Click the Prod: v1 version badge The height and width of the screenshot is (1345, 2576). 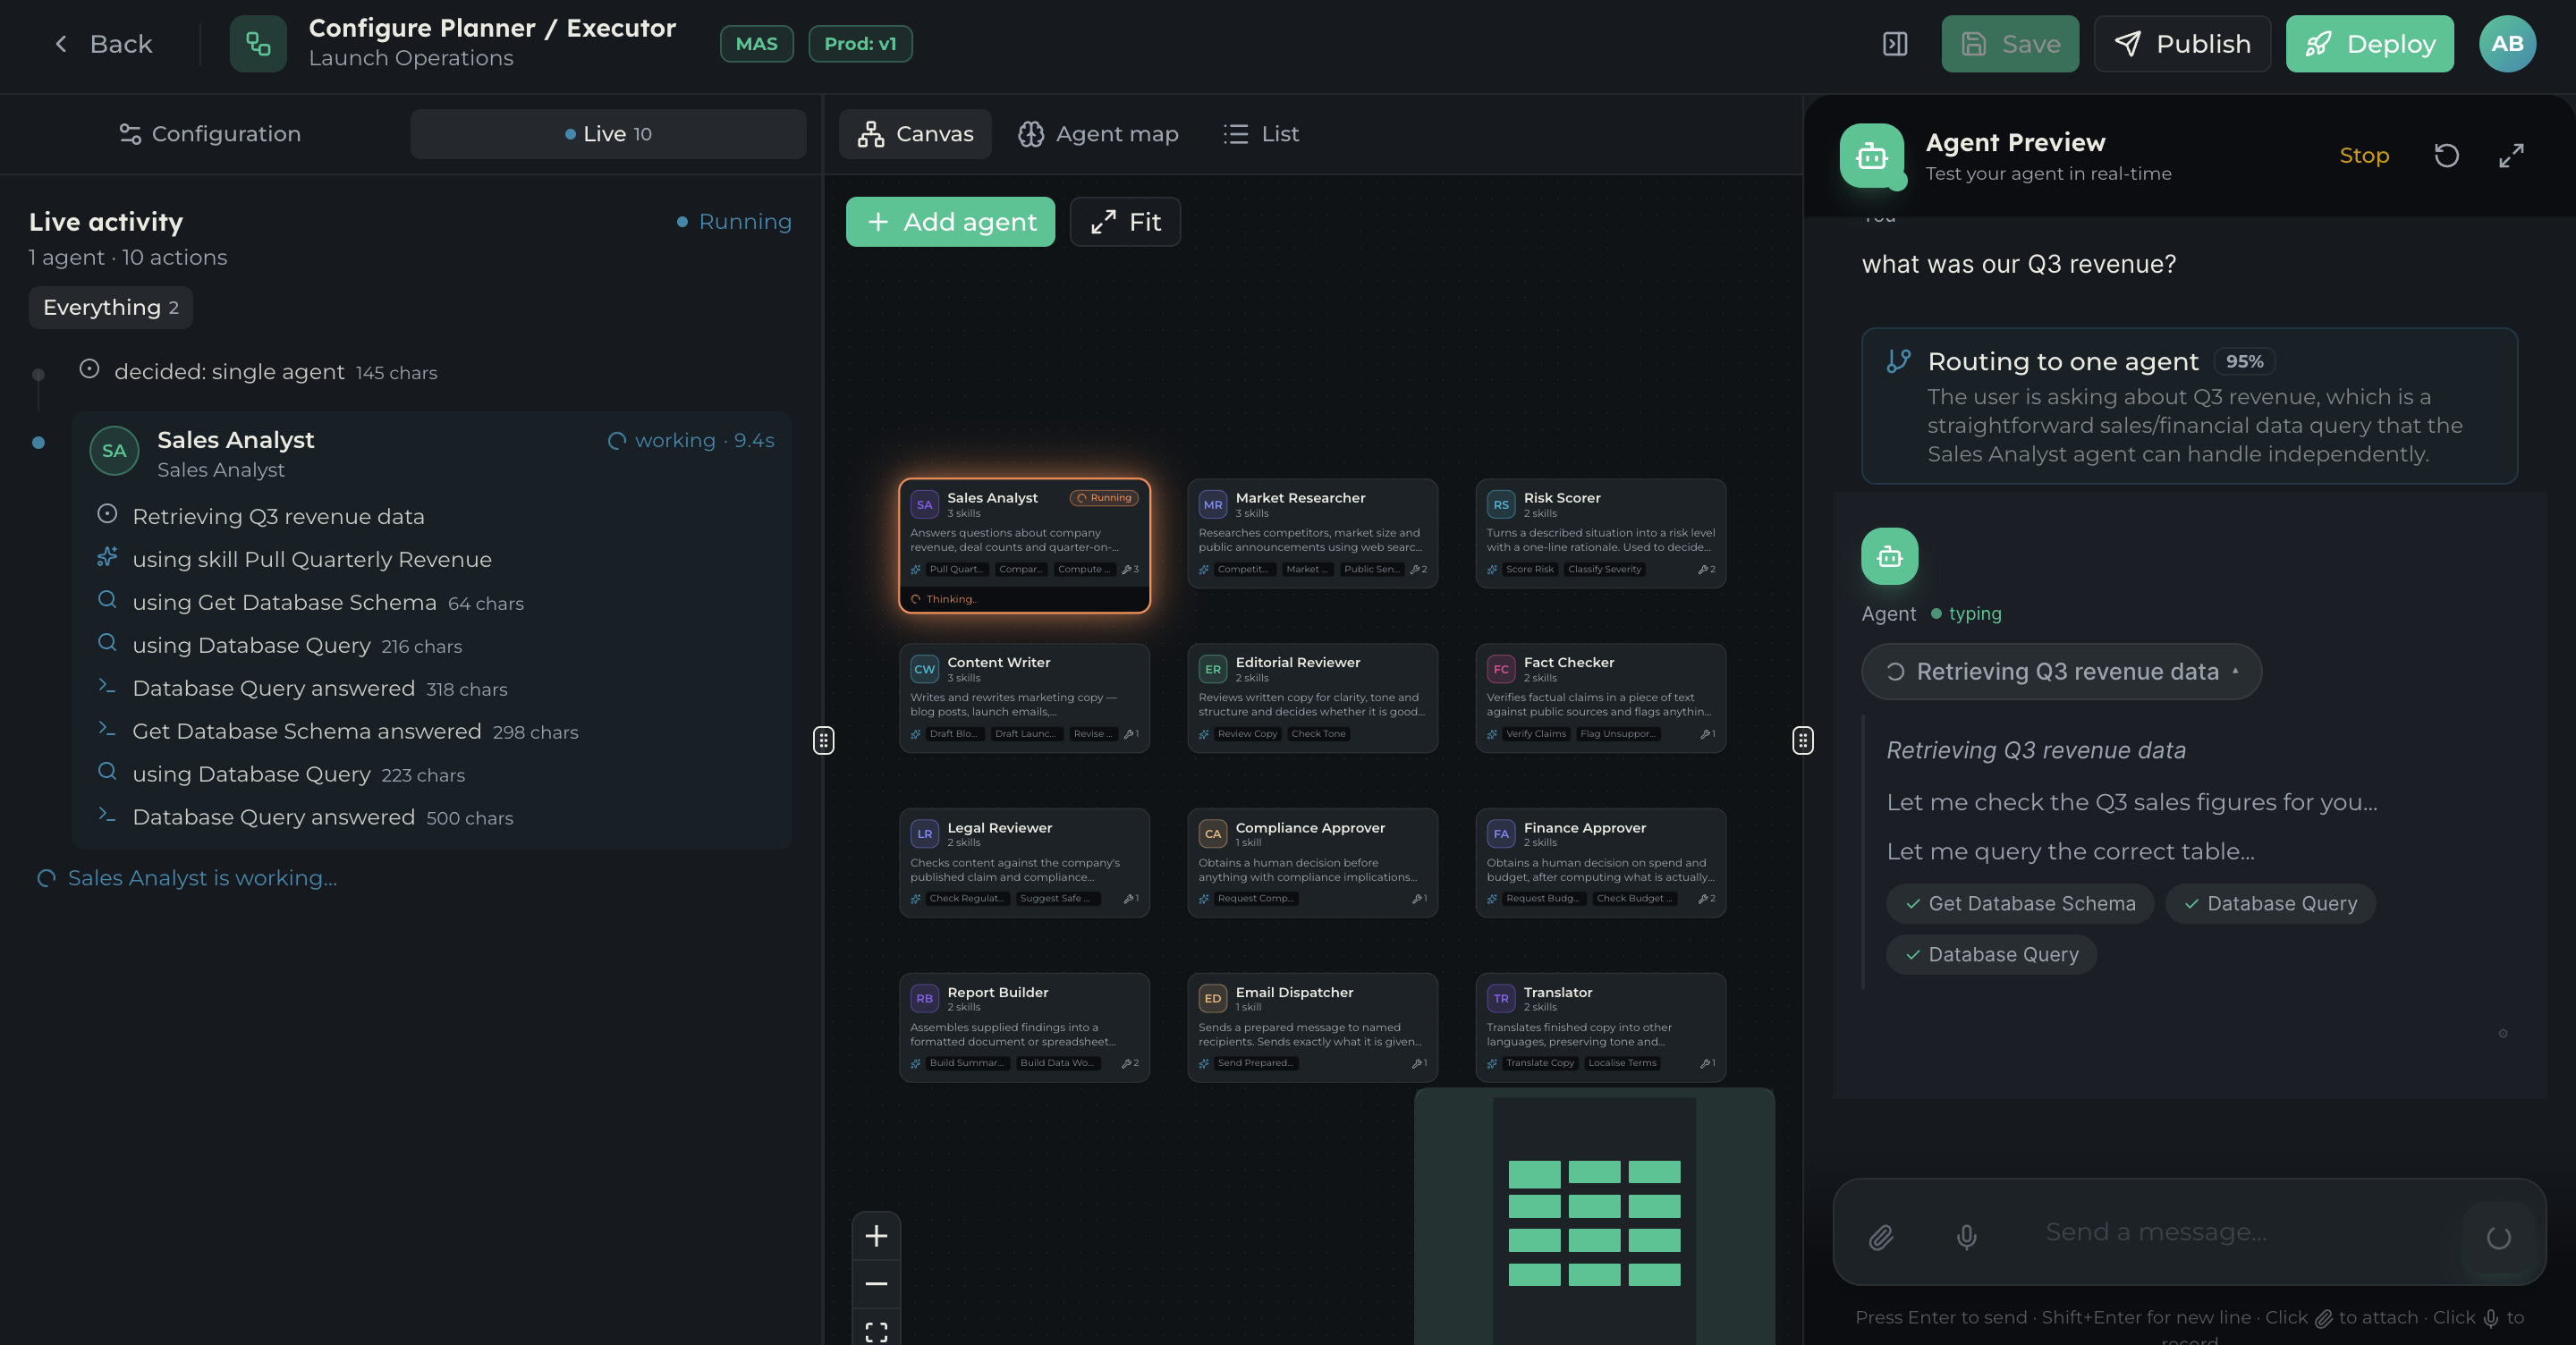[x=860, y=44]
